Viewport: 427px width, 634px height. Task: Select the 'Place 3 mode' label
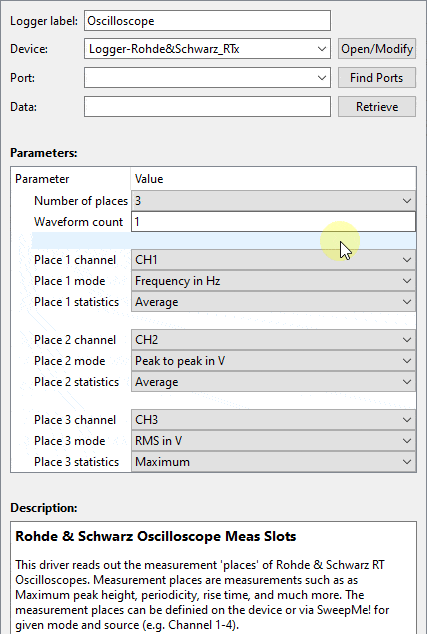(x=70, y=441)
